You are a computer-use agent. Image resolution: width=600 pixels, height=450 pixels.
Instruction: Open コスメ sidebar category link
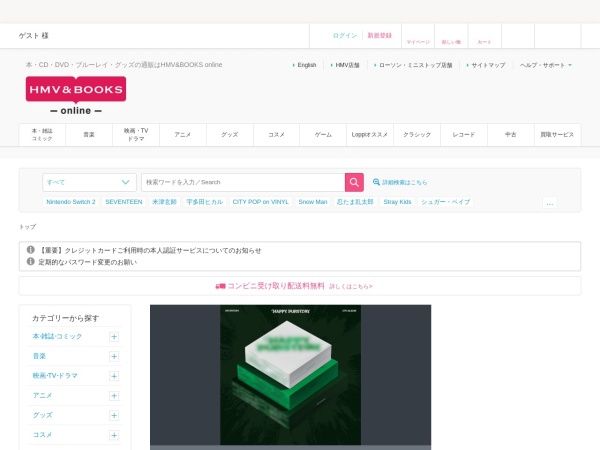pyautogui.click(x=42, y=435)
